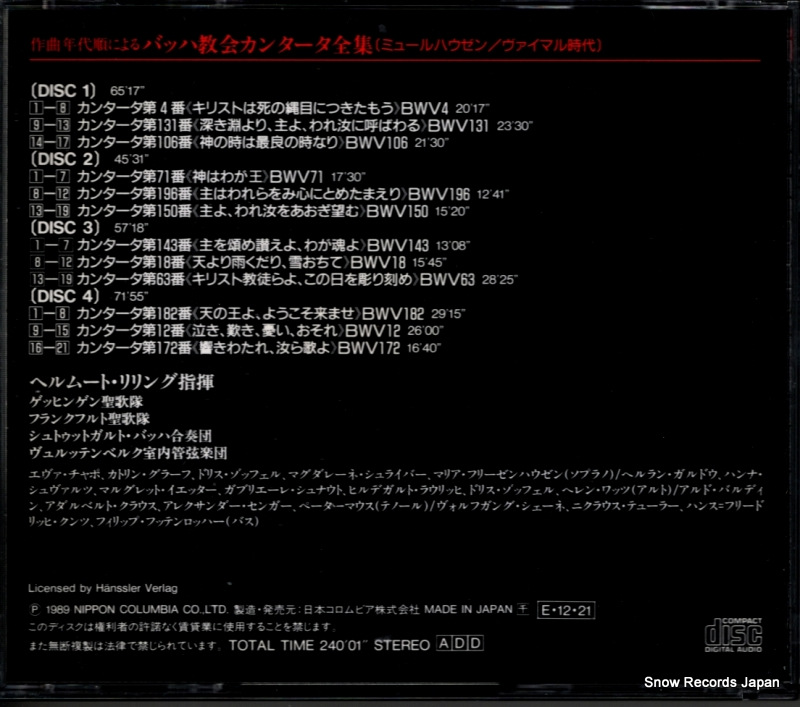This screenshot has width=800, height=707.
Task: Click the "(DISC 4)" heading
Action: [x=65, y=296]
